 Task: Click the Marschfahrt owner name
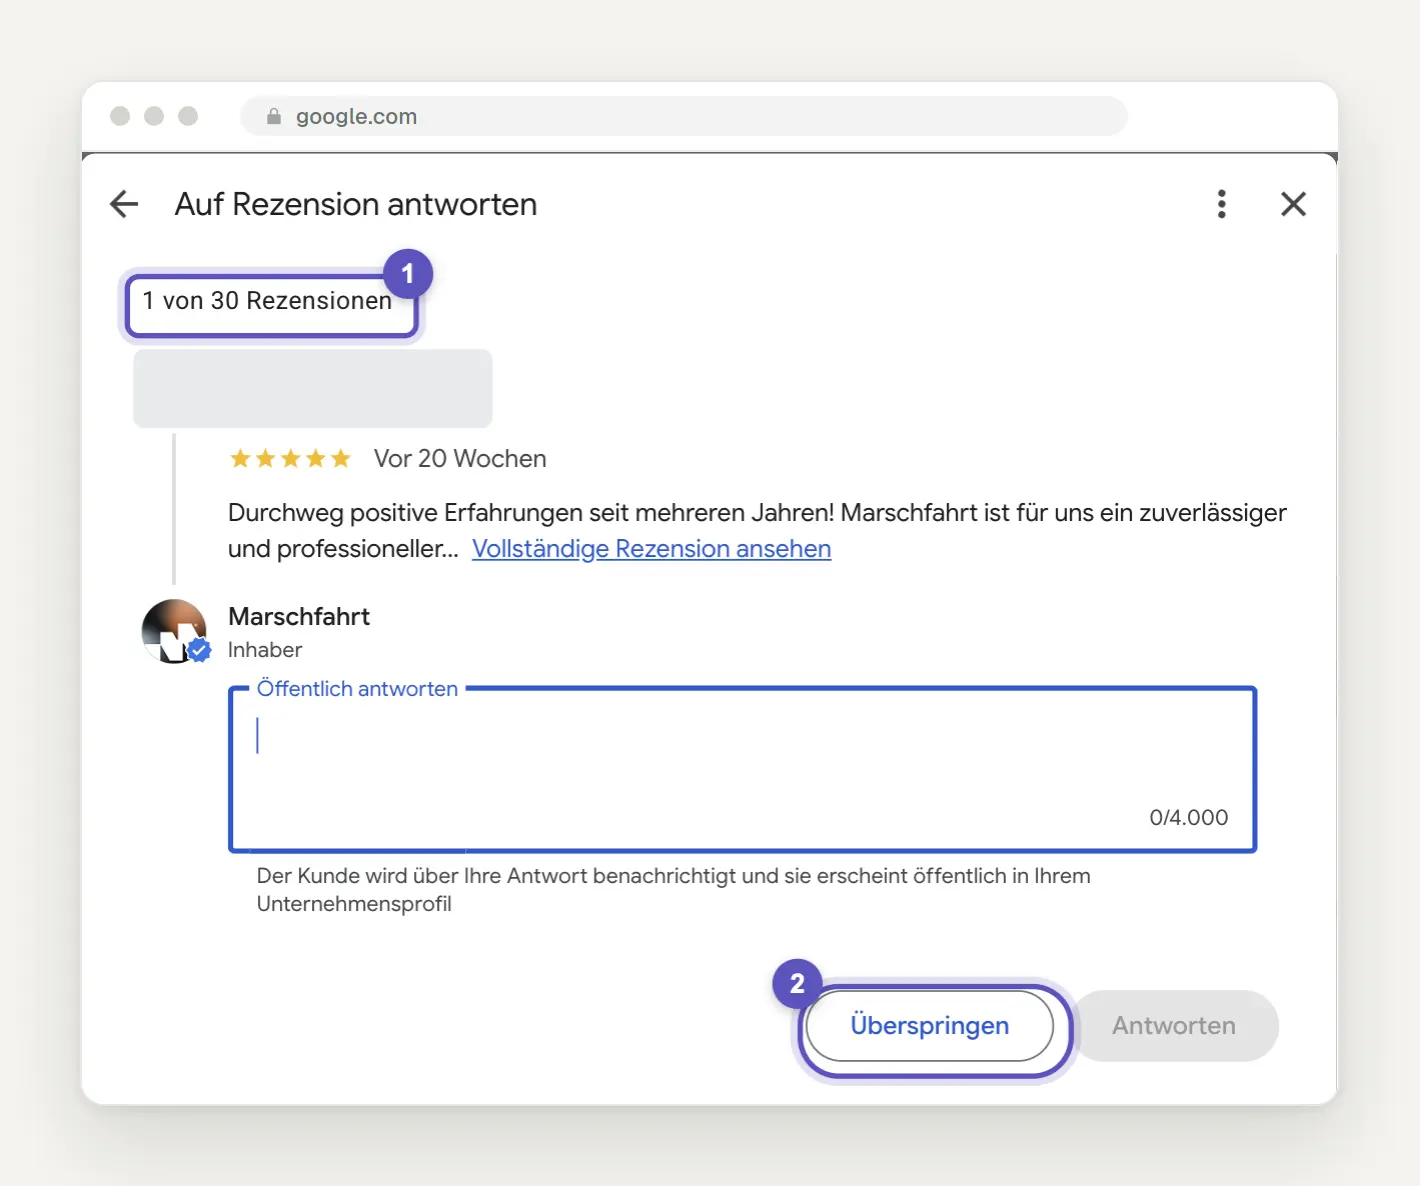click(x=299, y=616)
